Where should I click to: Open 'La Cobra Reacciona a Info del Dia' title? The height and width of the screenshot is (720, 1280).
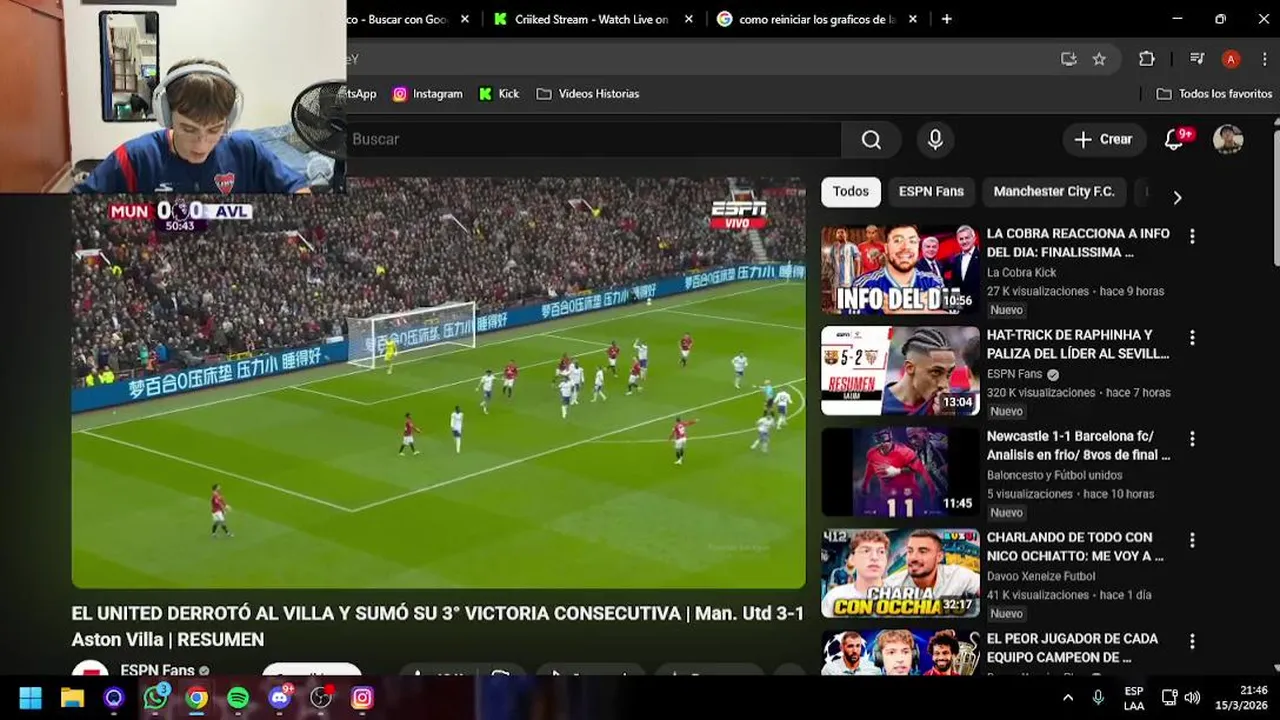(x=1078, y=243)
